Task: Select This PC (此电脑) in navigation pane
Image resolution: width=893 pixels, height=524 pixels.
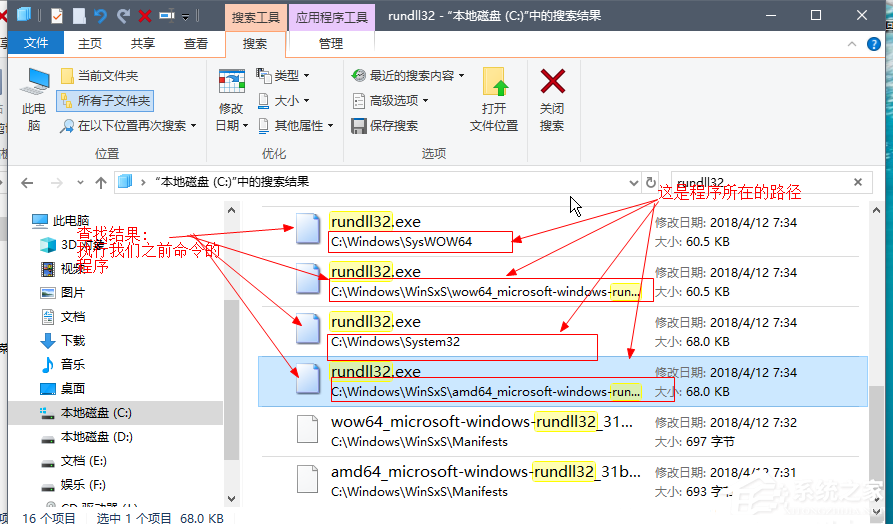Action: [x=61, y=220]
